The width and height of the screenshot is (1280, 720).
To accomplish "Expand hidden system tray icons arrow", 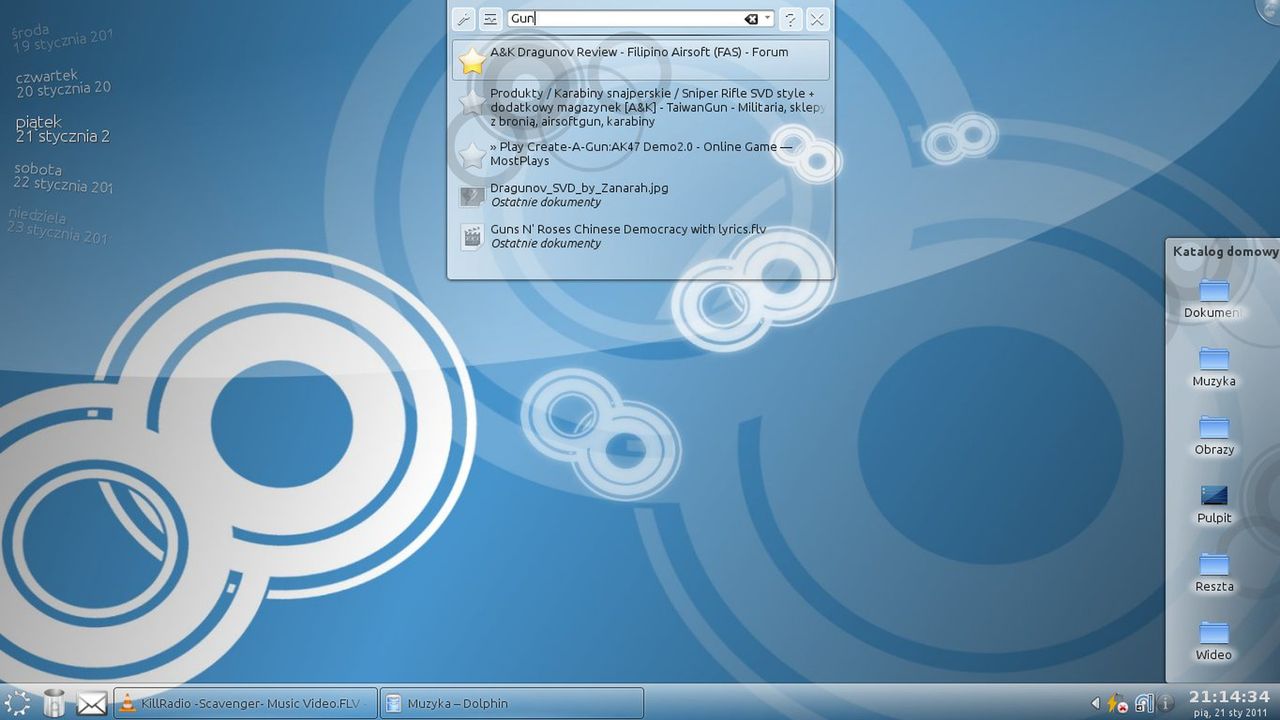I will click(x=1094, y=704).
